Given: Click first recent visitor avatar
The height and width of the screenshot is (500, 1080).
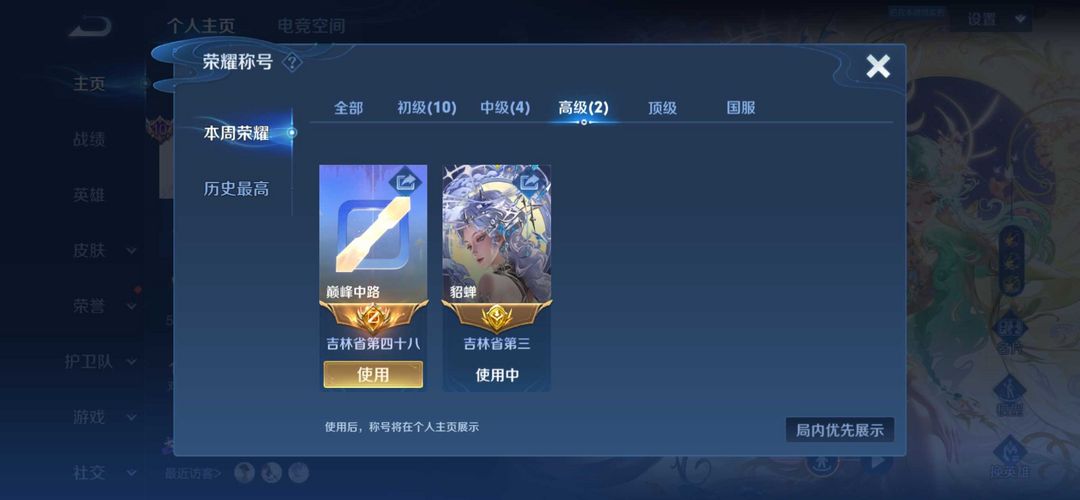Looking at the screenshot, I should tap(245, 472).
